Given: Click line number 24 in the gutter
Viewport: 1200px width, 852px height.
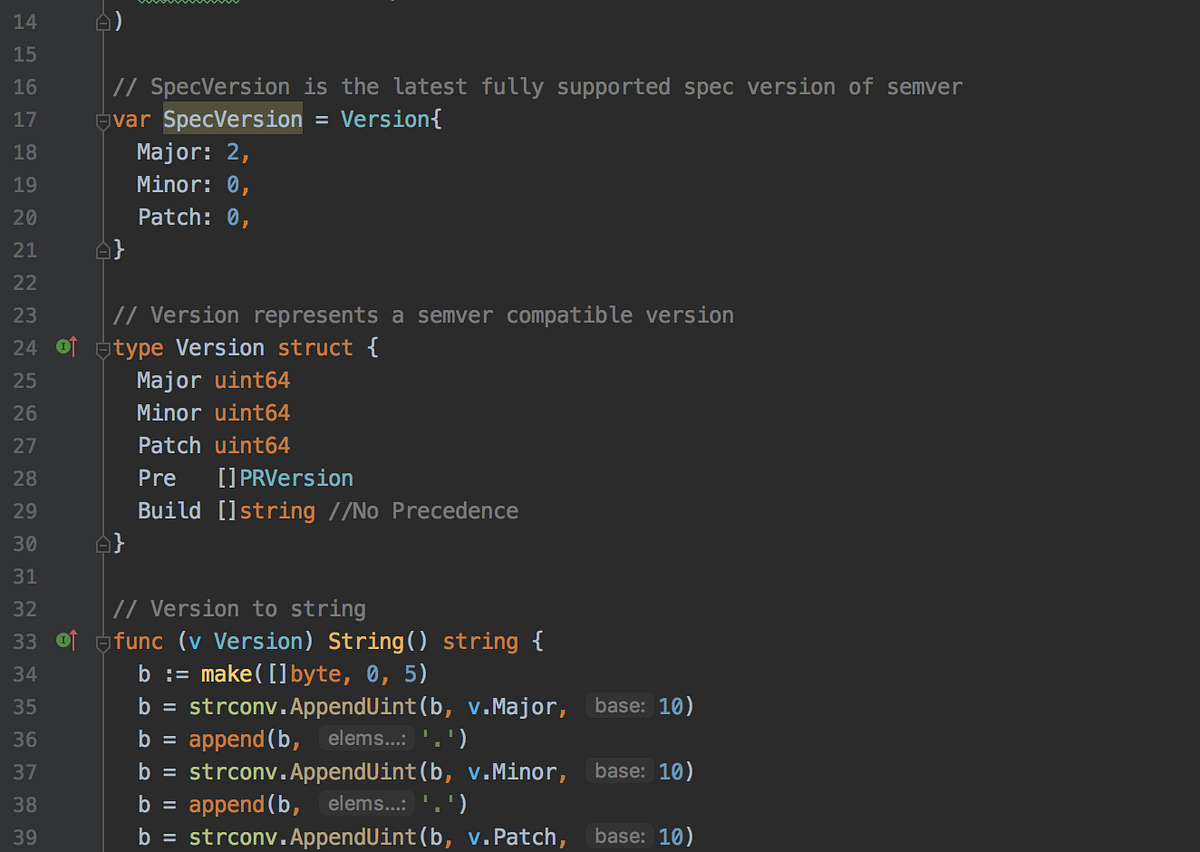Looking at the screenshot, I should pyautogui.click(x=25, y=347).
